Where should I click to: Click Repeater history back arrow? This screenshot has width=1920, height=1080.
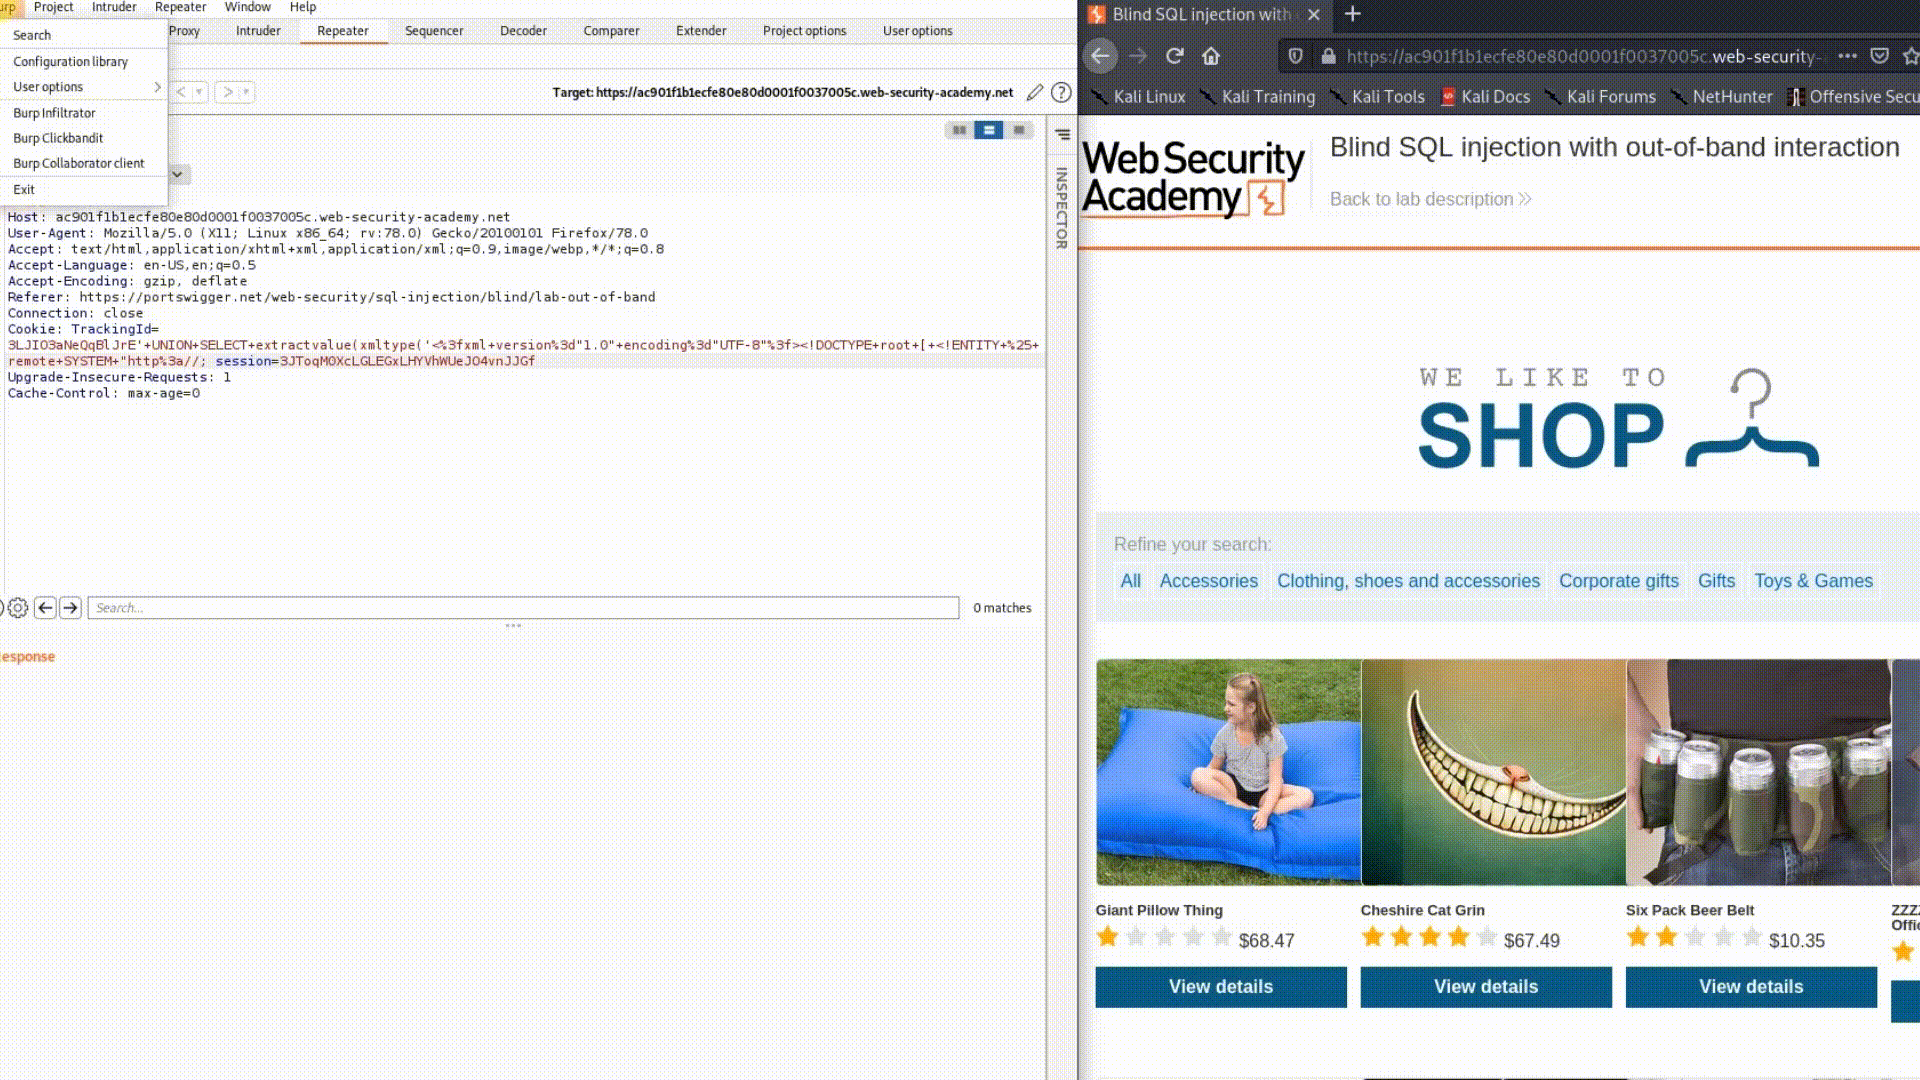coord(181,92)
